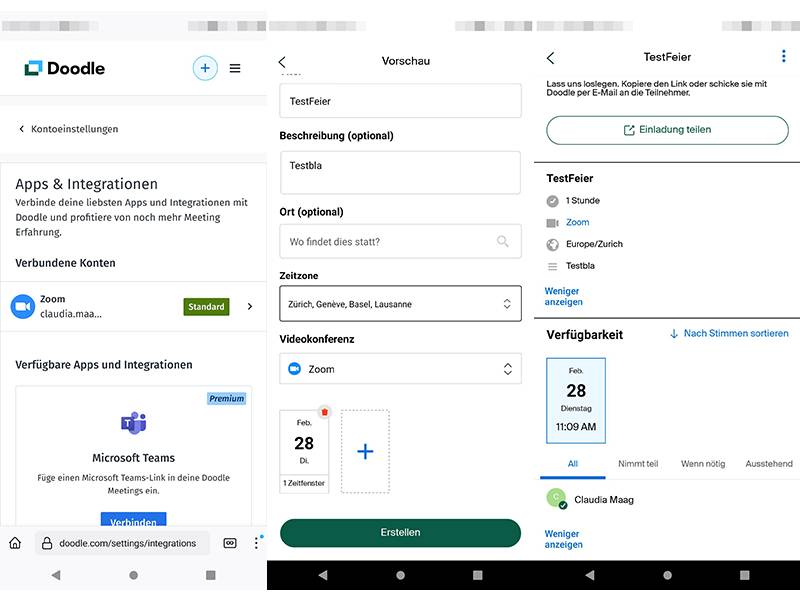This screenshot has height=600, width=800.
Task: Open the three-dot menu on the TestFeier screen
Action: 783,57
